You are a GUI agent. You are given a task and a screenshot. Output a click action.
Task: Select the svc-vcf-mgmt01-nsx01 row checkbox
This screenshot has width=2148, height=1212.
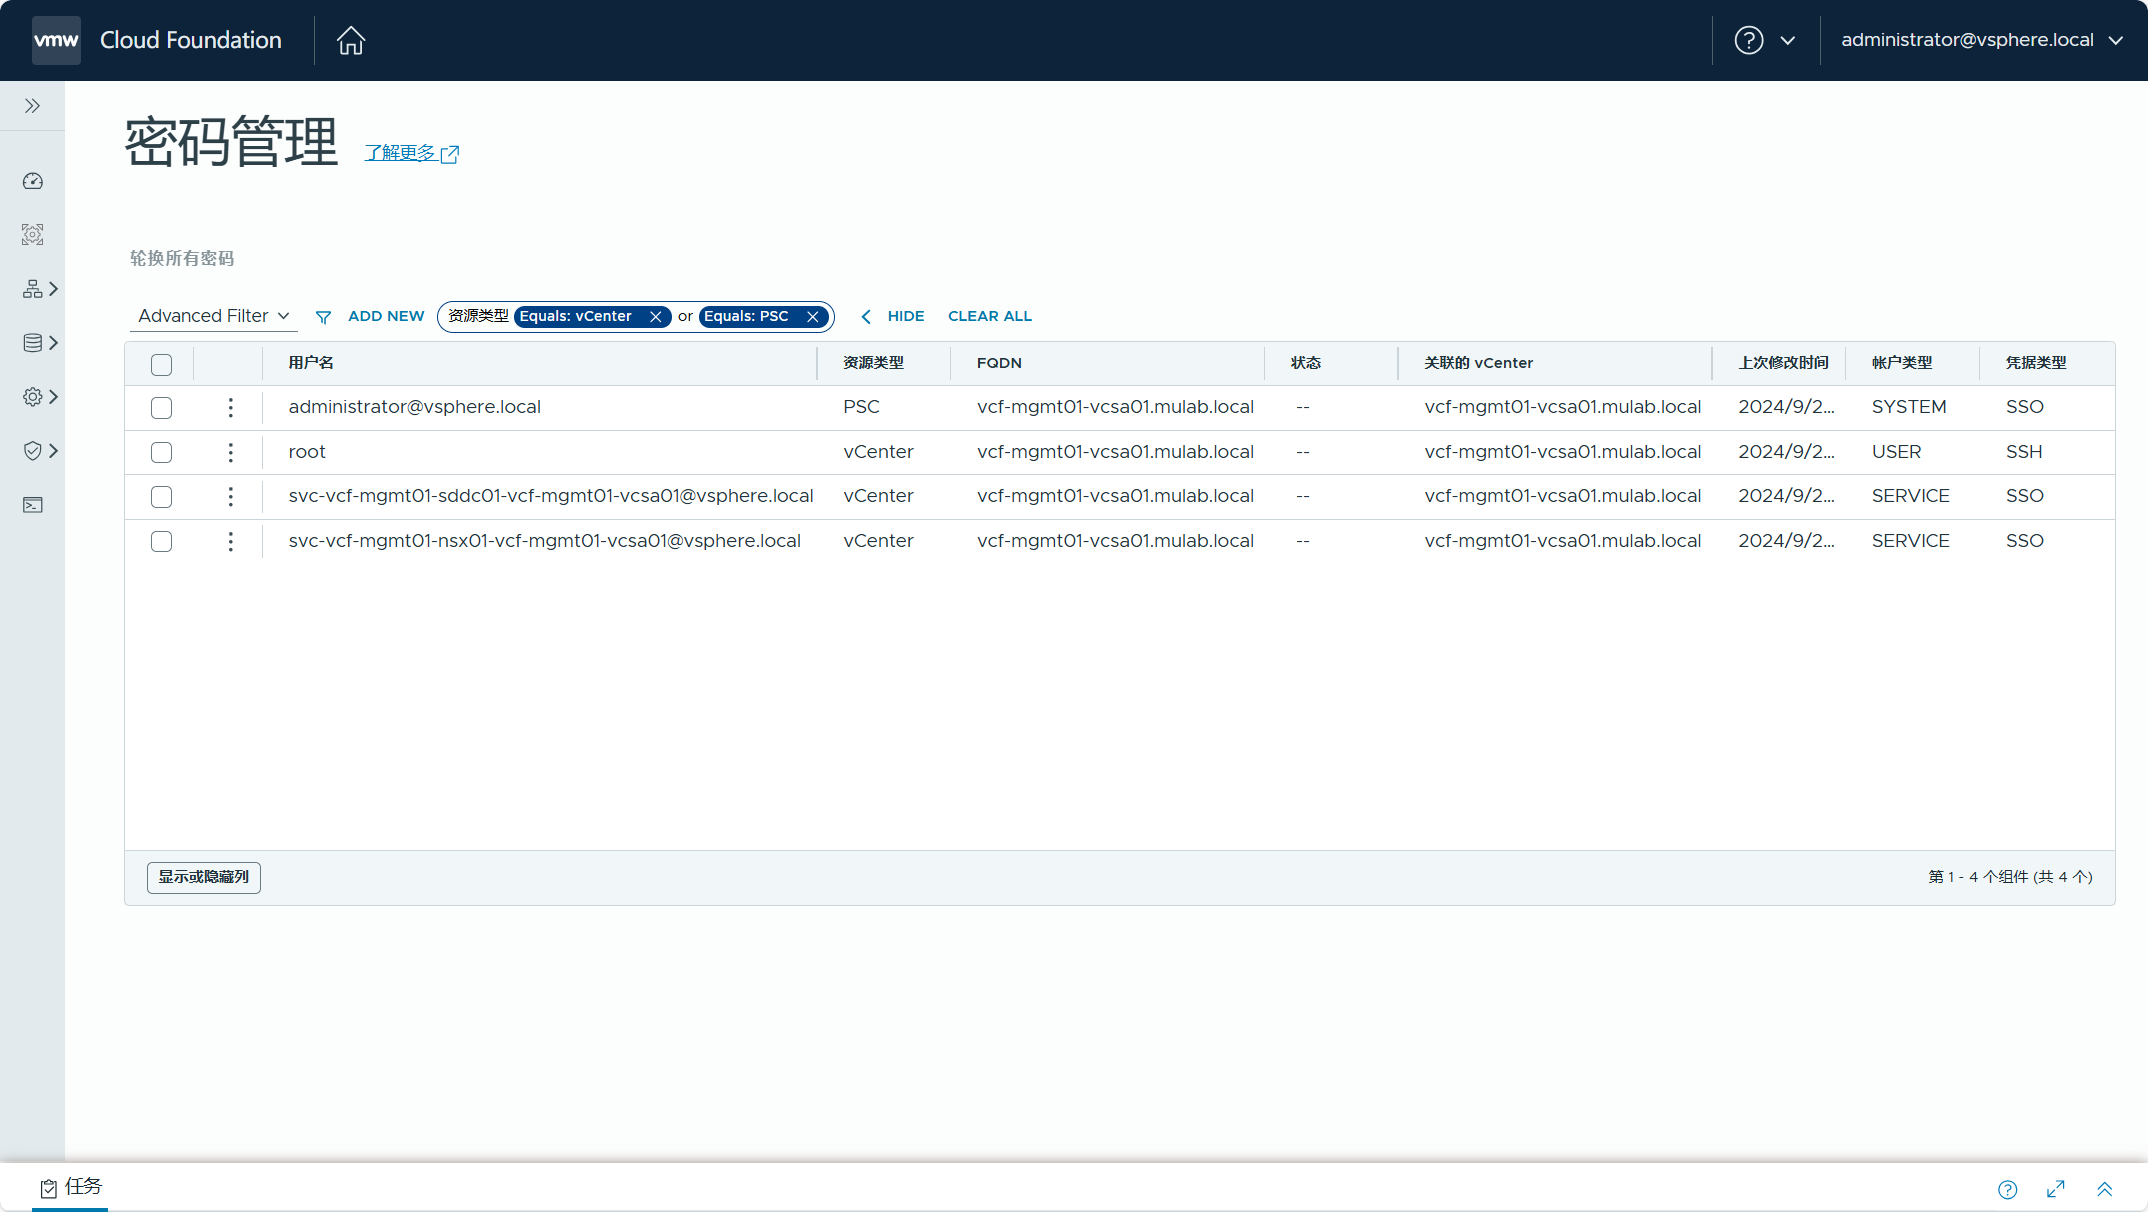[161, 542]
